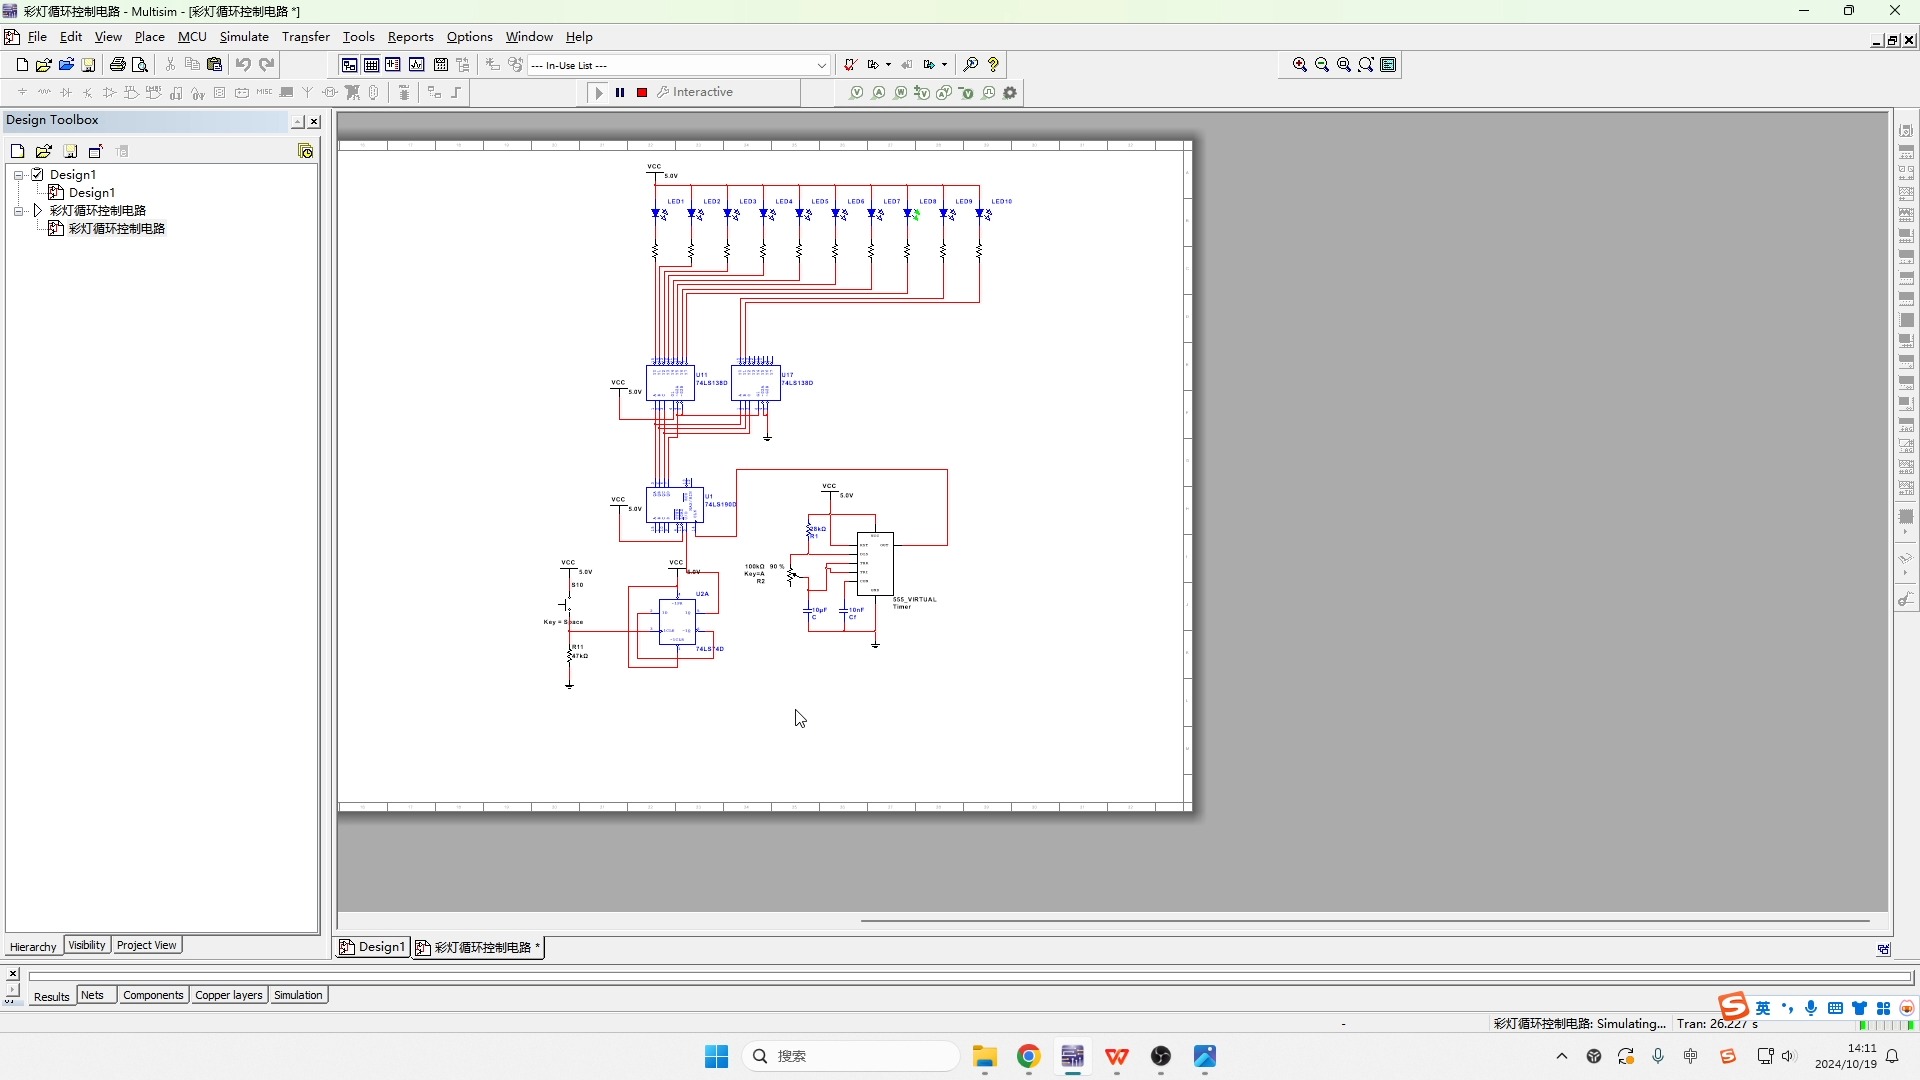Click the Undo toolbar icon
The height and width of the screenshot is (1080, 1920).
(243, 65)
